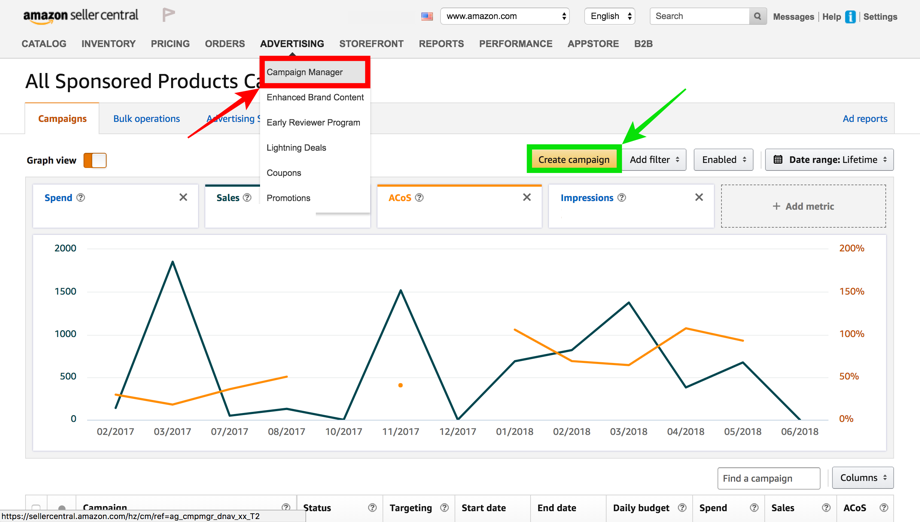Image resolution: width=920 pixels, height=522 pixels.
Task: Open the Date range: Lifetime dropdown
Action: click(x=829, y=160)
